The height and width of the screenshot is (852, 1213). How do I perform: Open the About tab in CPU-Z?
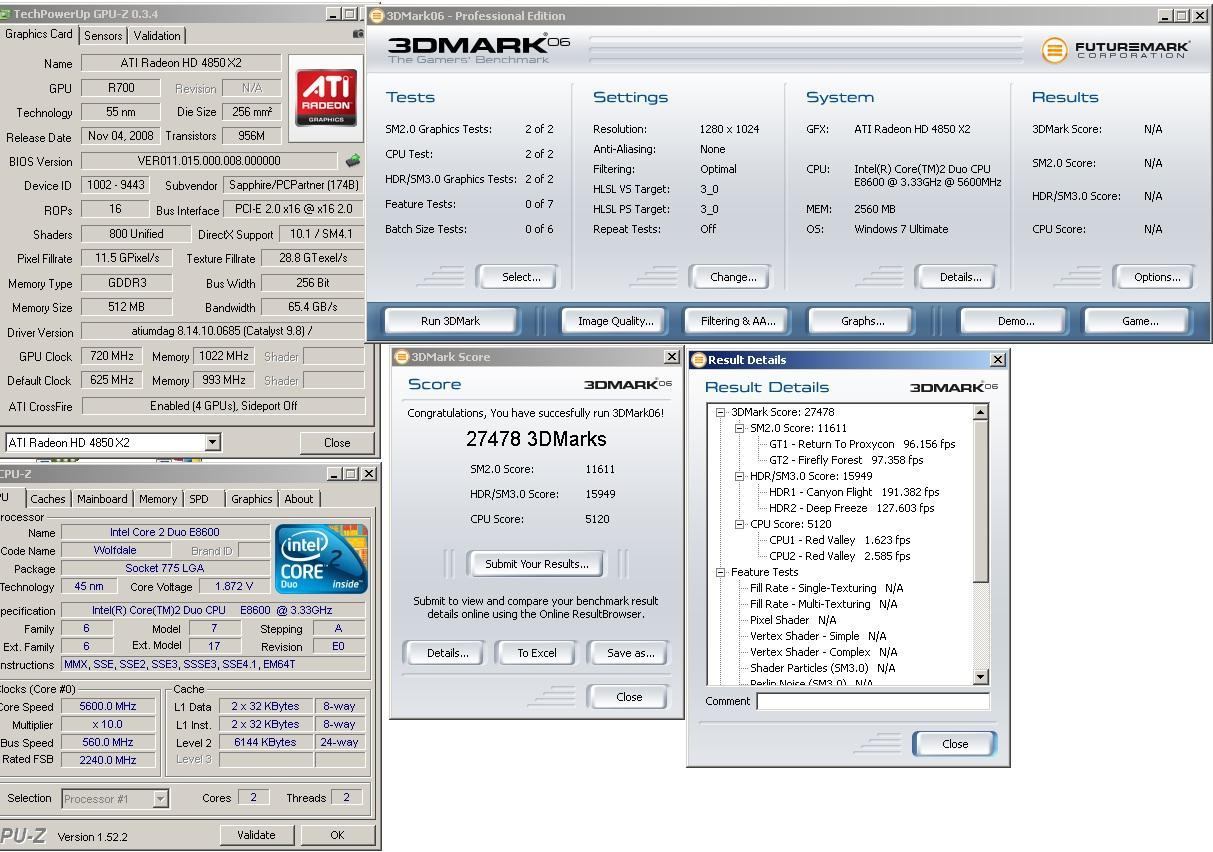[299, 499]
